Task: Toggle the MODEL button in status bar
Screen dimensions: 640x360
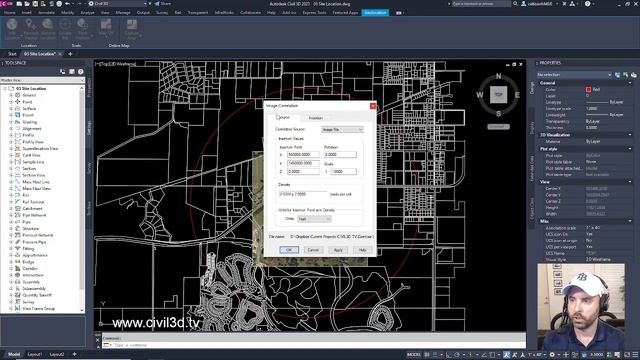Action: 413,355
